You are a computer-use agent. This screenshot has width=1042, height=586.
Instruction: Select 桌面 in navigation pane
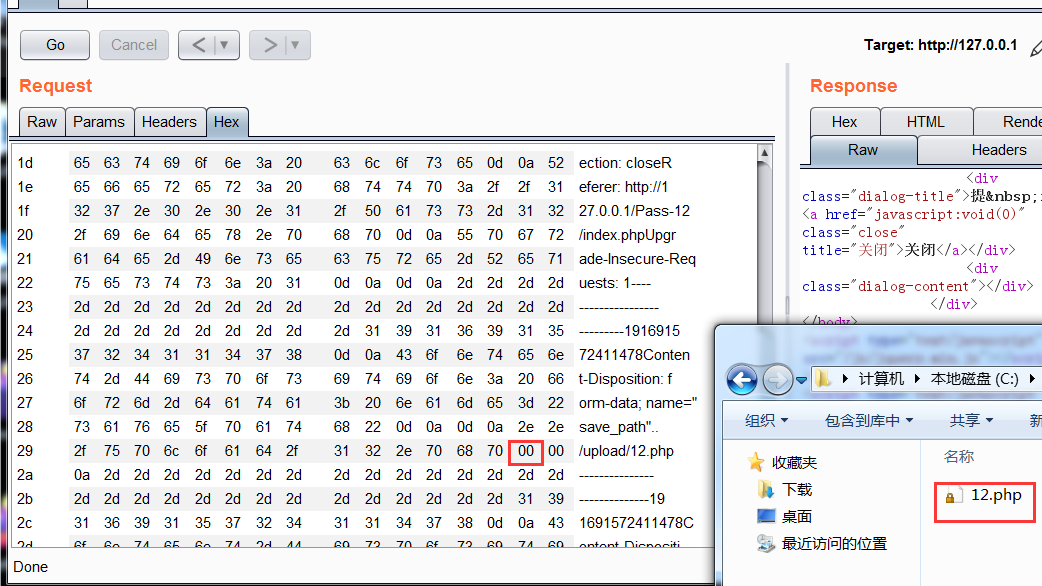point(797,516)
